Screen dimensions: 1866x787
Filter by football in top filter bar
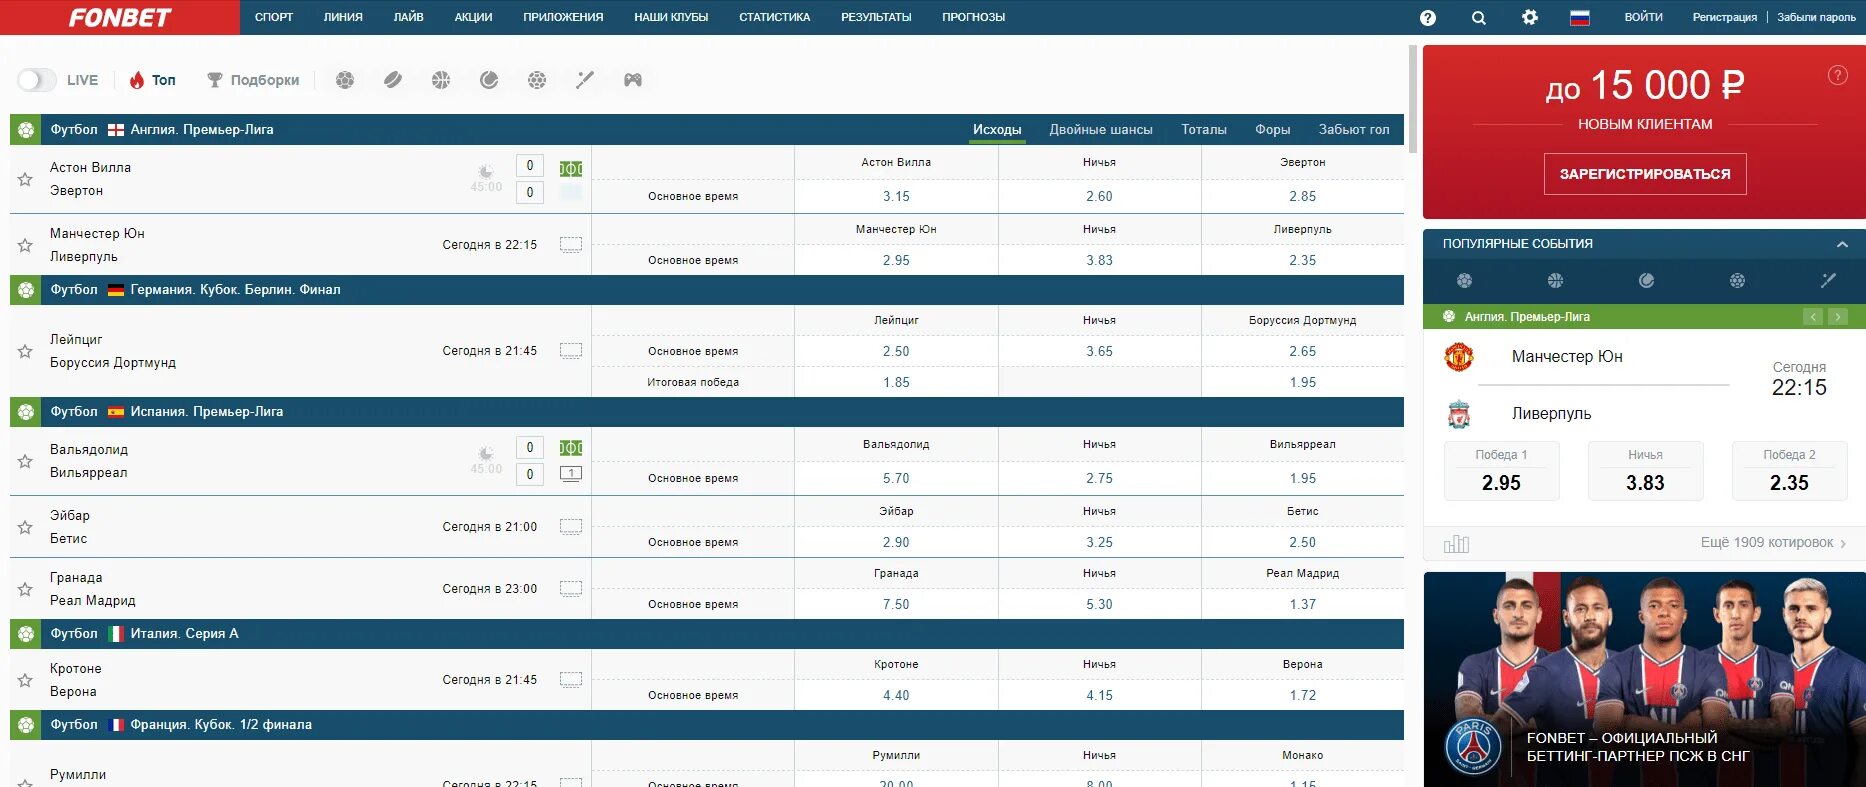click(x=345, y=80)
